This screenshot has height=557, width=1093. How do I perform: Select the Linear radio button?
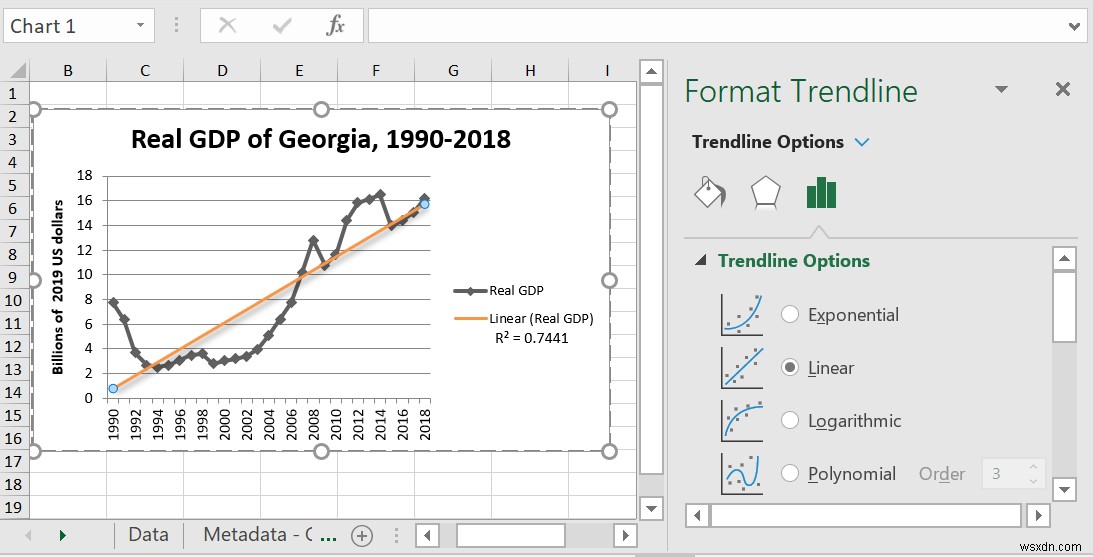click(790, 367)
